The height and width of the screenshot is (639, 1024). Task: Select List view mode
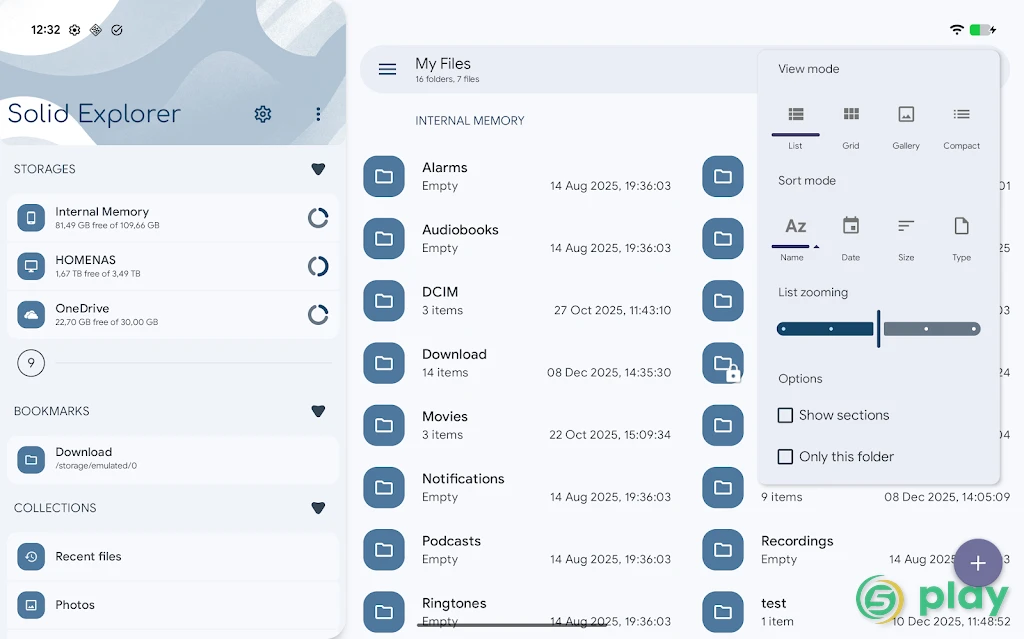[795, 126]
